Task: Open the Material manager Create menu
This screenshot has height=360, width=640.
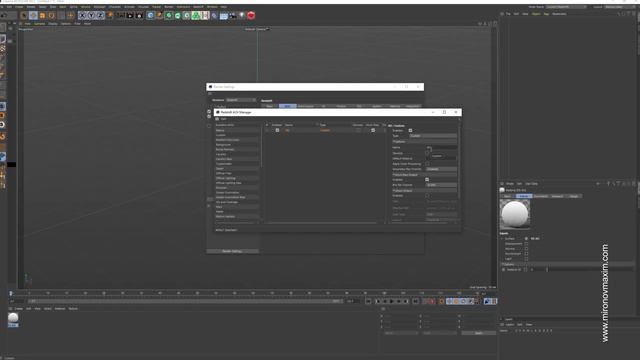Action: pyautogui.click(x=19, y=309)
